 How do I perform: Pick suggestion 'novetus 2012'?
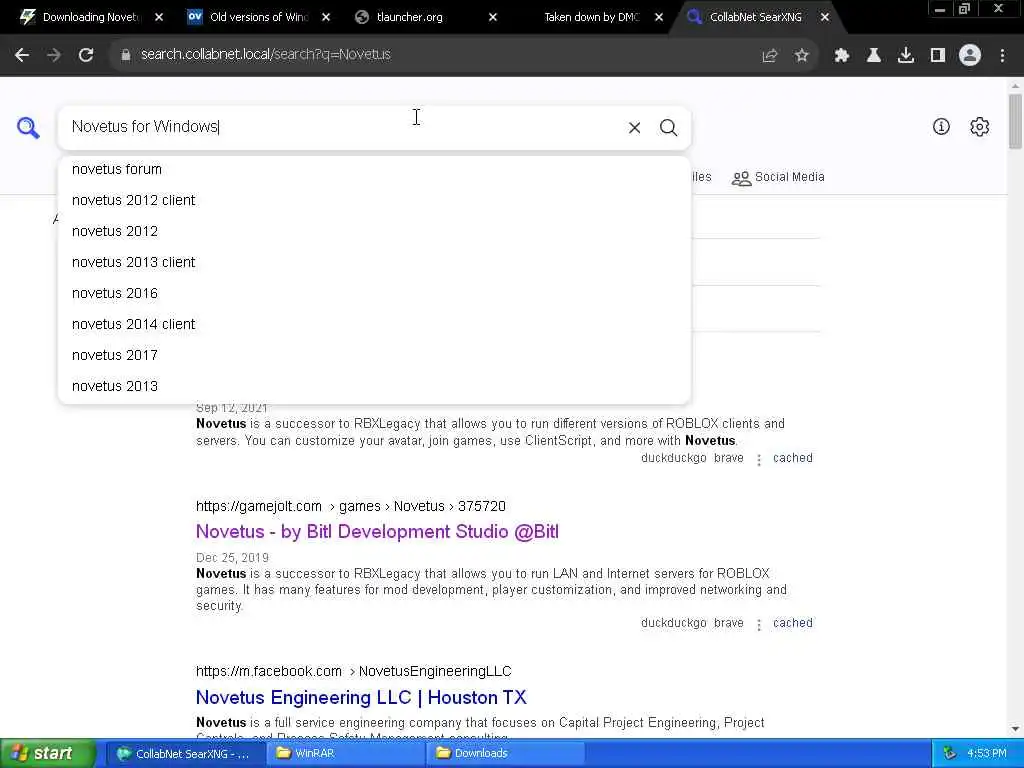click(x=374, y=231)
